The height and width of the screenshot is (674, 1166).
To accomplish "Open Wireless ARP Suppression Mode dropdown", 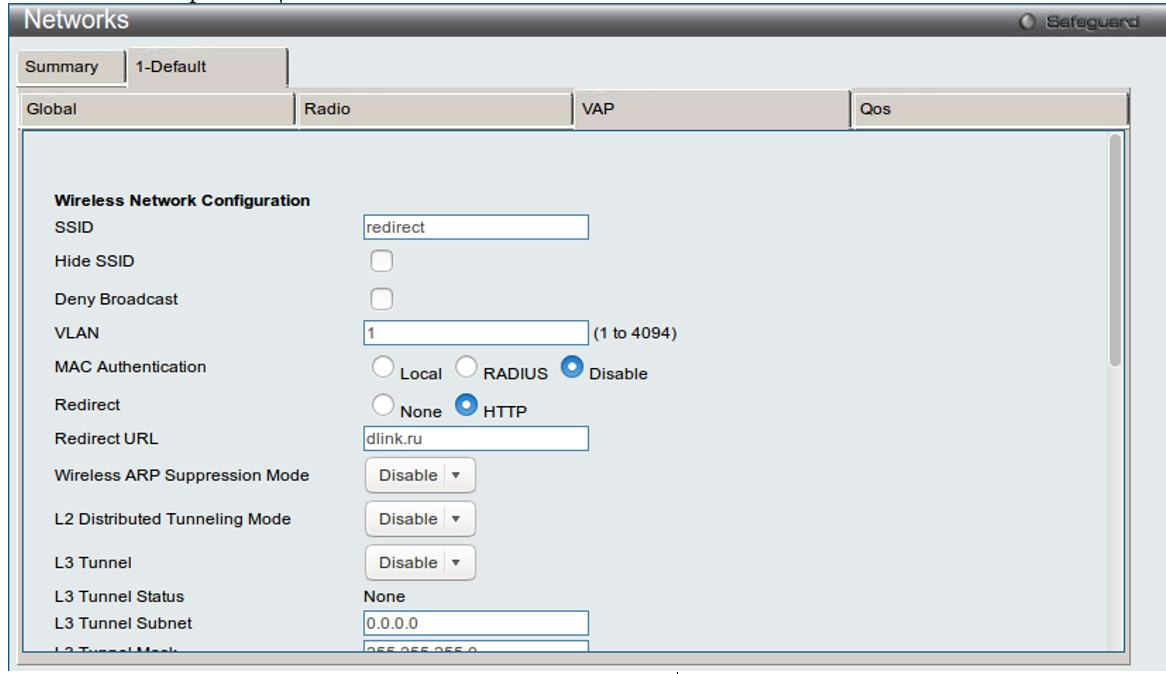I will point(420,475).
